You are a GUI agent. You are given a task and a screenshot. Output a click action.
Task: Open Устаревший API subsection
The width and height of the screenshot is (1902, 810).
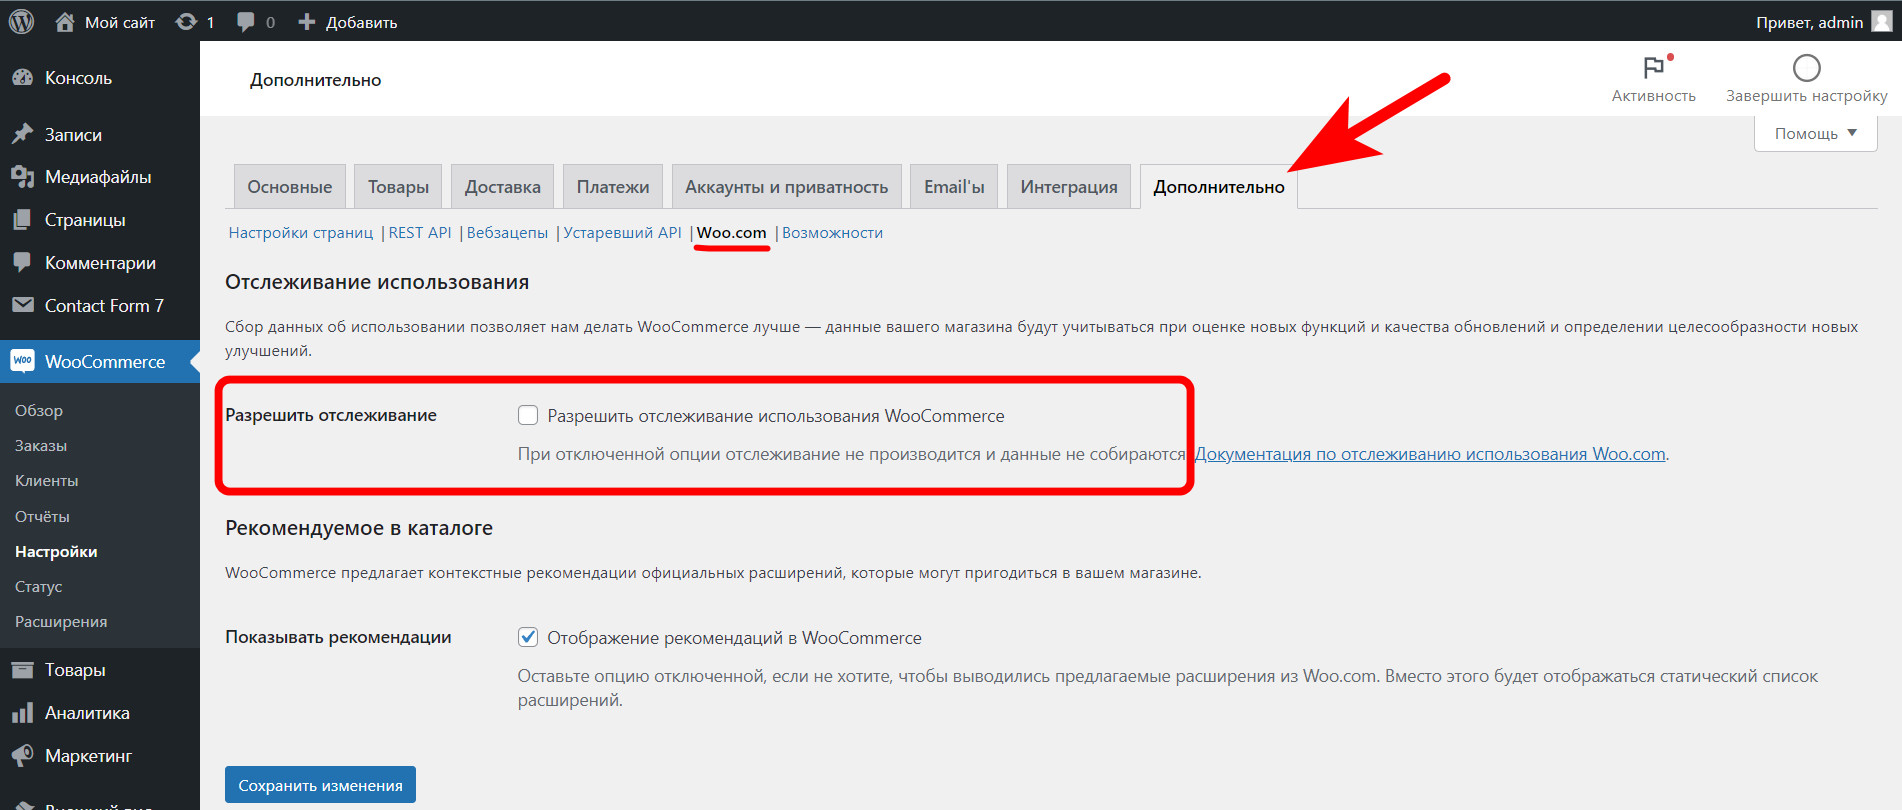pyautogui.click(x=622, y=233)
